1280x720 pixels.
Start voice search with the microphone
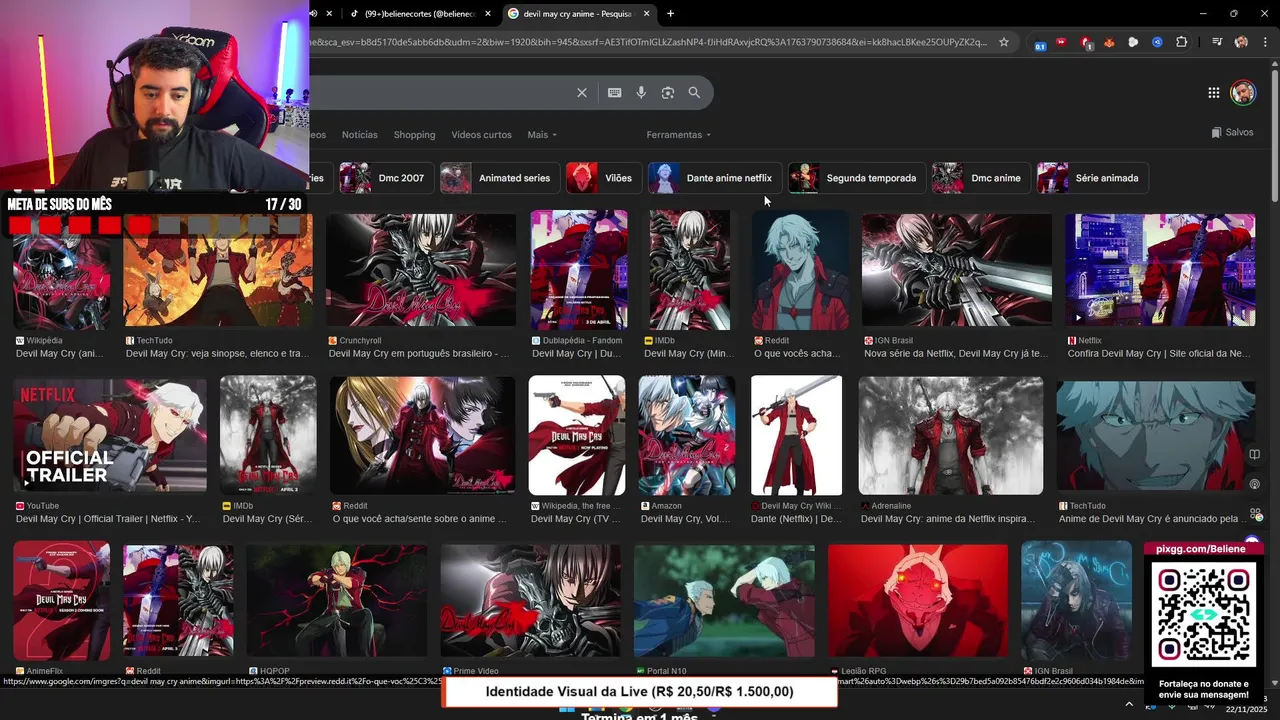point(641,93)
